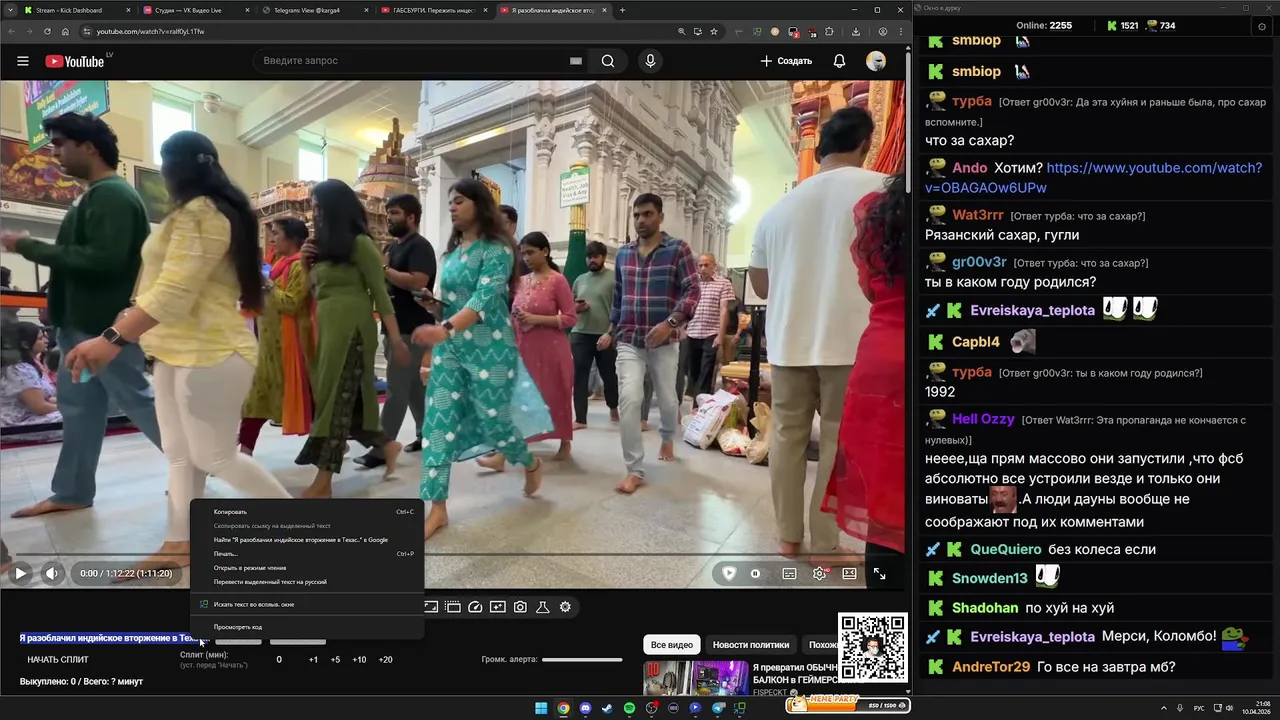Select Просмотреть код in the context menu

pyautogui.click(x=307, y=627)
